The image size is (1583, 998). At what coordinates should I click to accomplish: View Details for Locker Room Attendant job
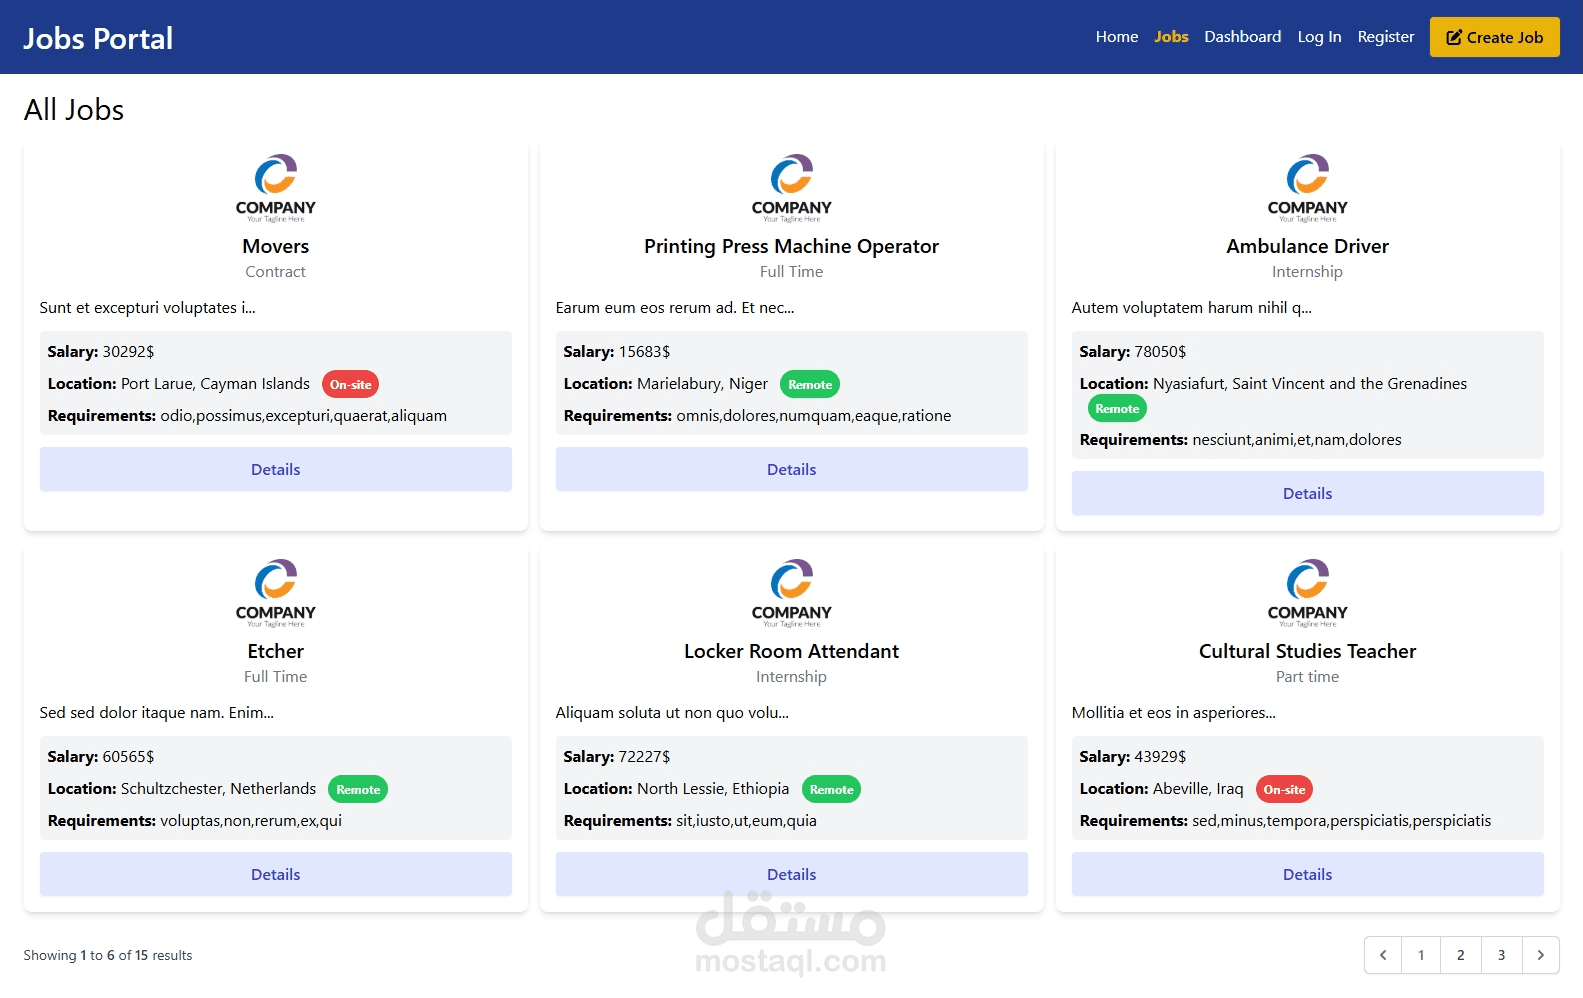pyautogui.click(x=791, y=874)
